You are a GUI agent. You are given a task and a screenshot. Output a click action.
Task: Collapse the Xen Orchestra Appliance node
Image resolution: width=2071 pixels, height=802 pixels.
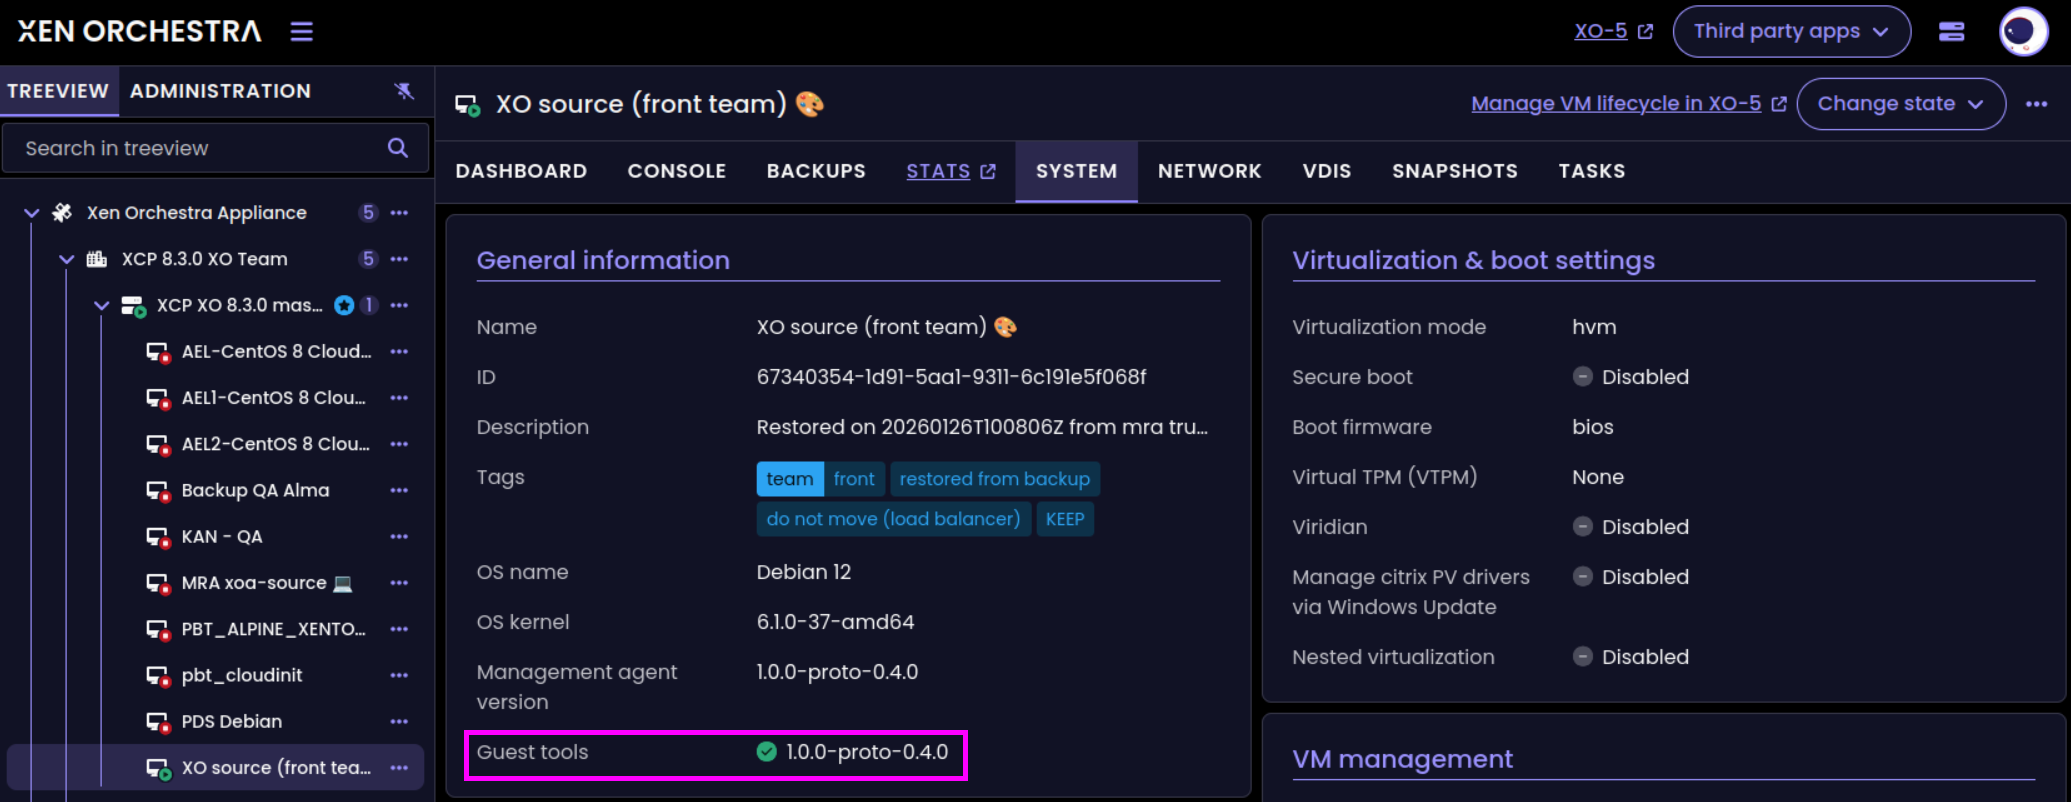point(31,213)
